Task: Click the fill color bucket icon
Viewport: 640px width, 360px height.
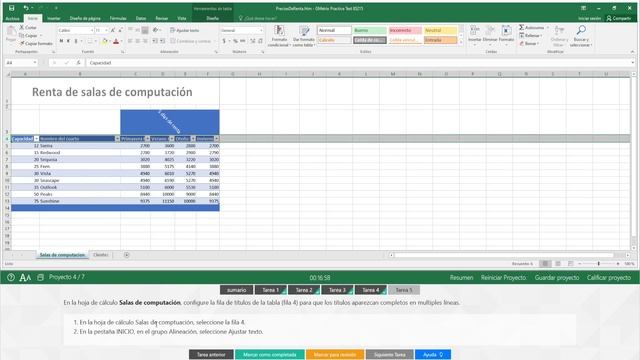Action: pyautogui.click(x=104, y=41)
